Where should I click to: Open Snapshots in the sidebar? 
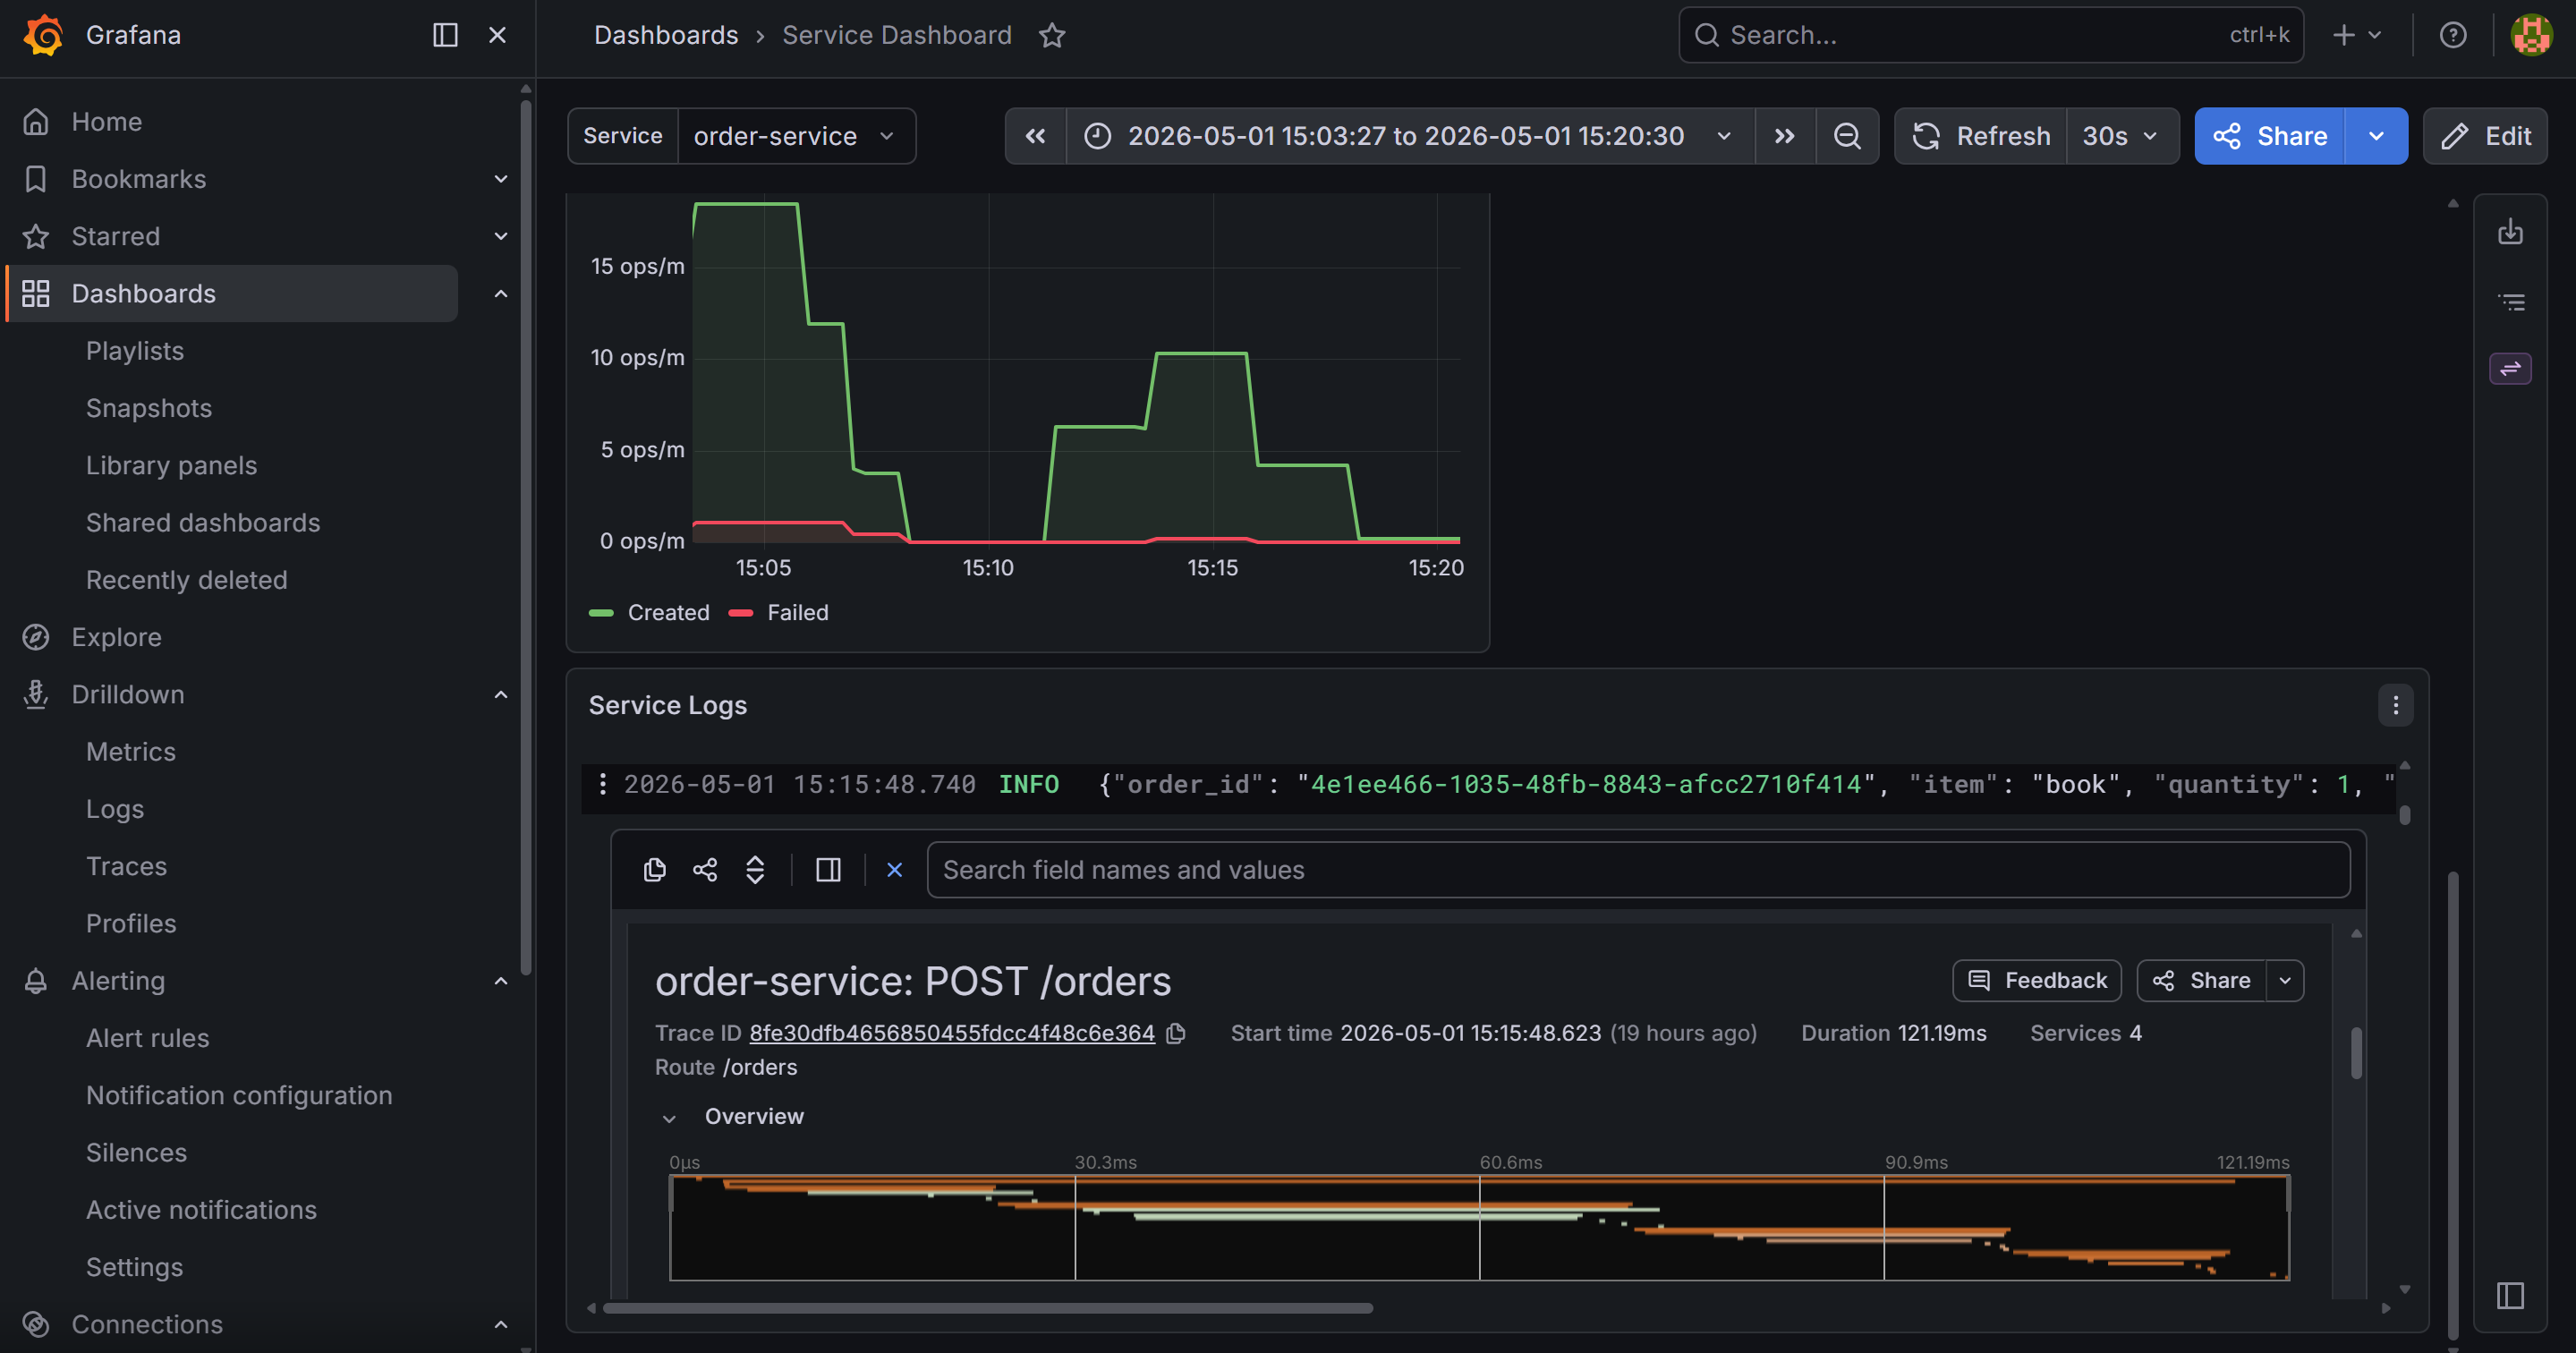[149, 408]
